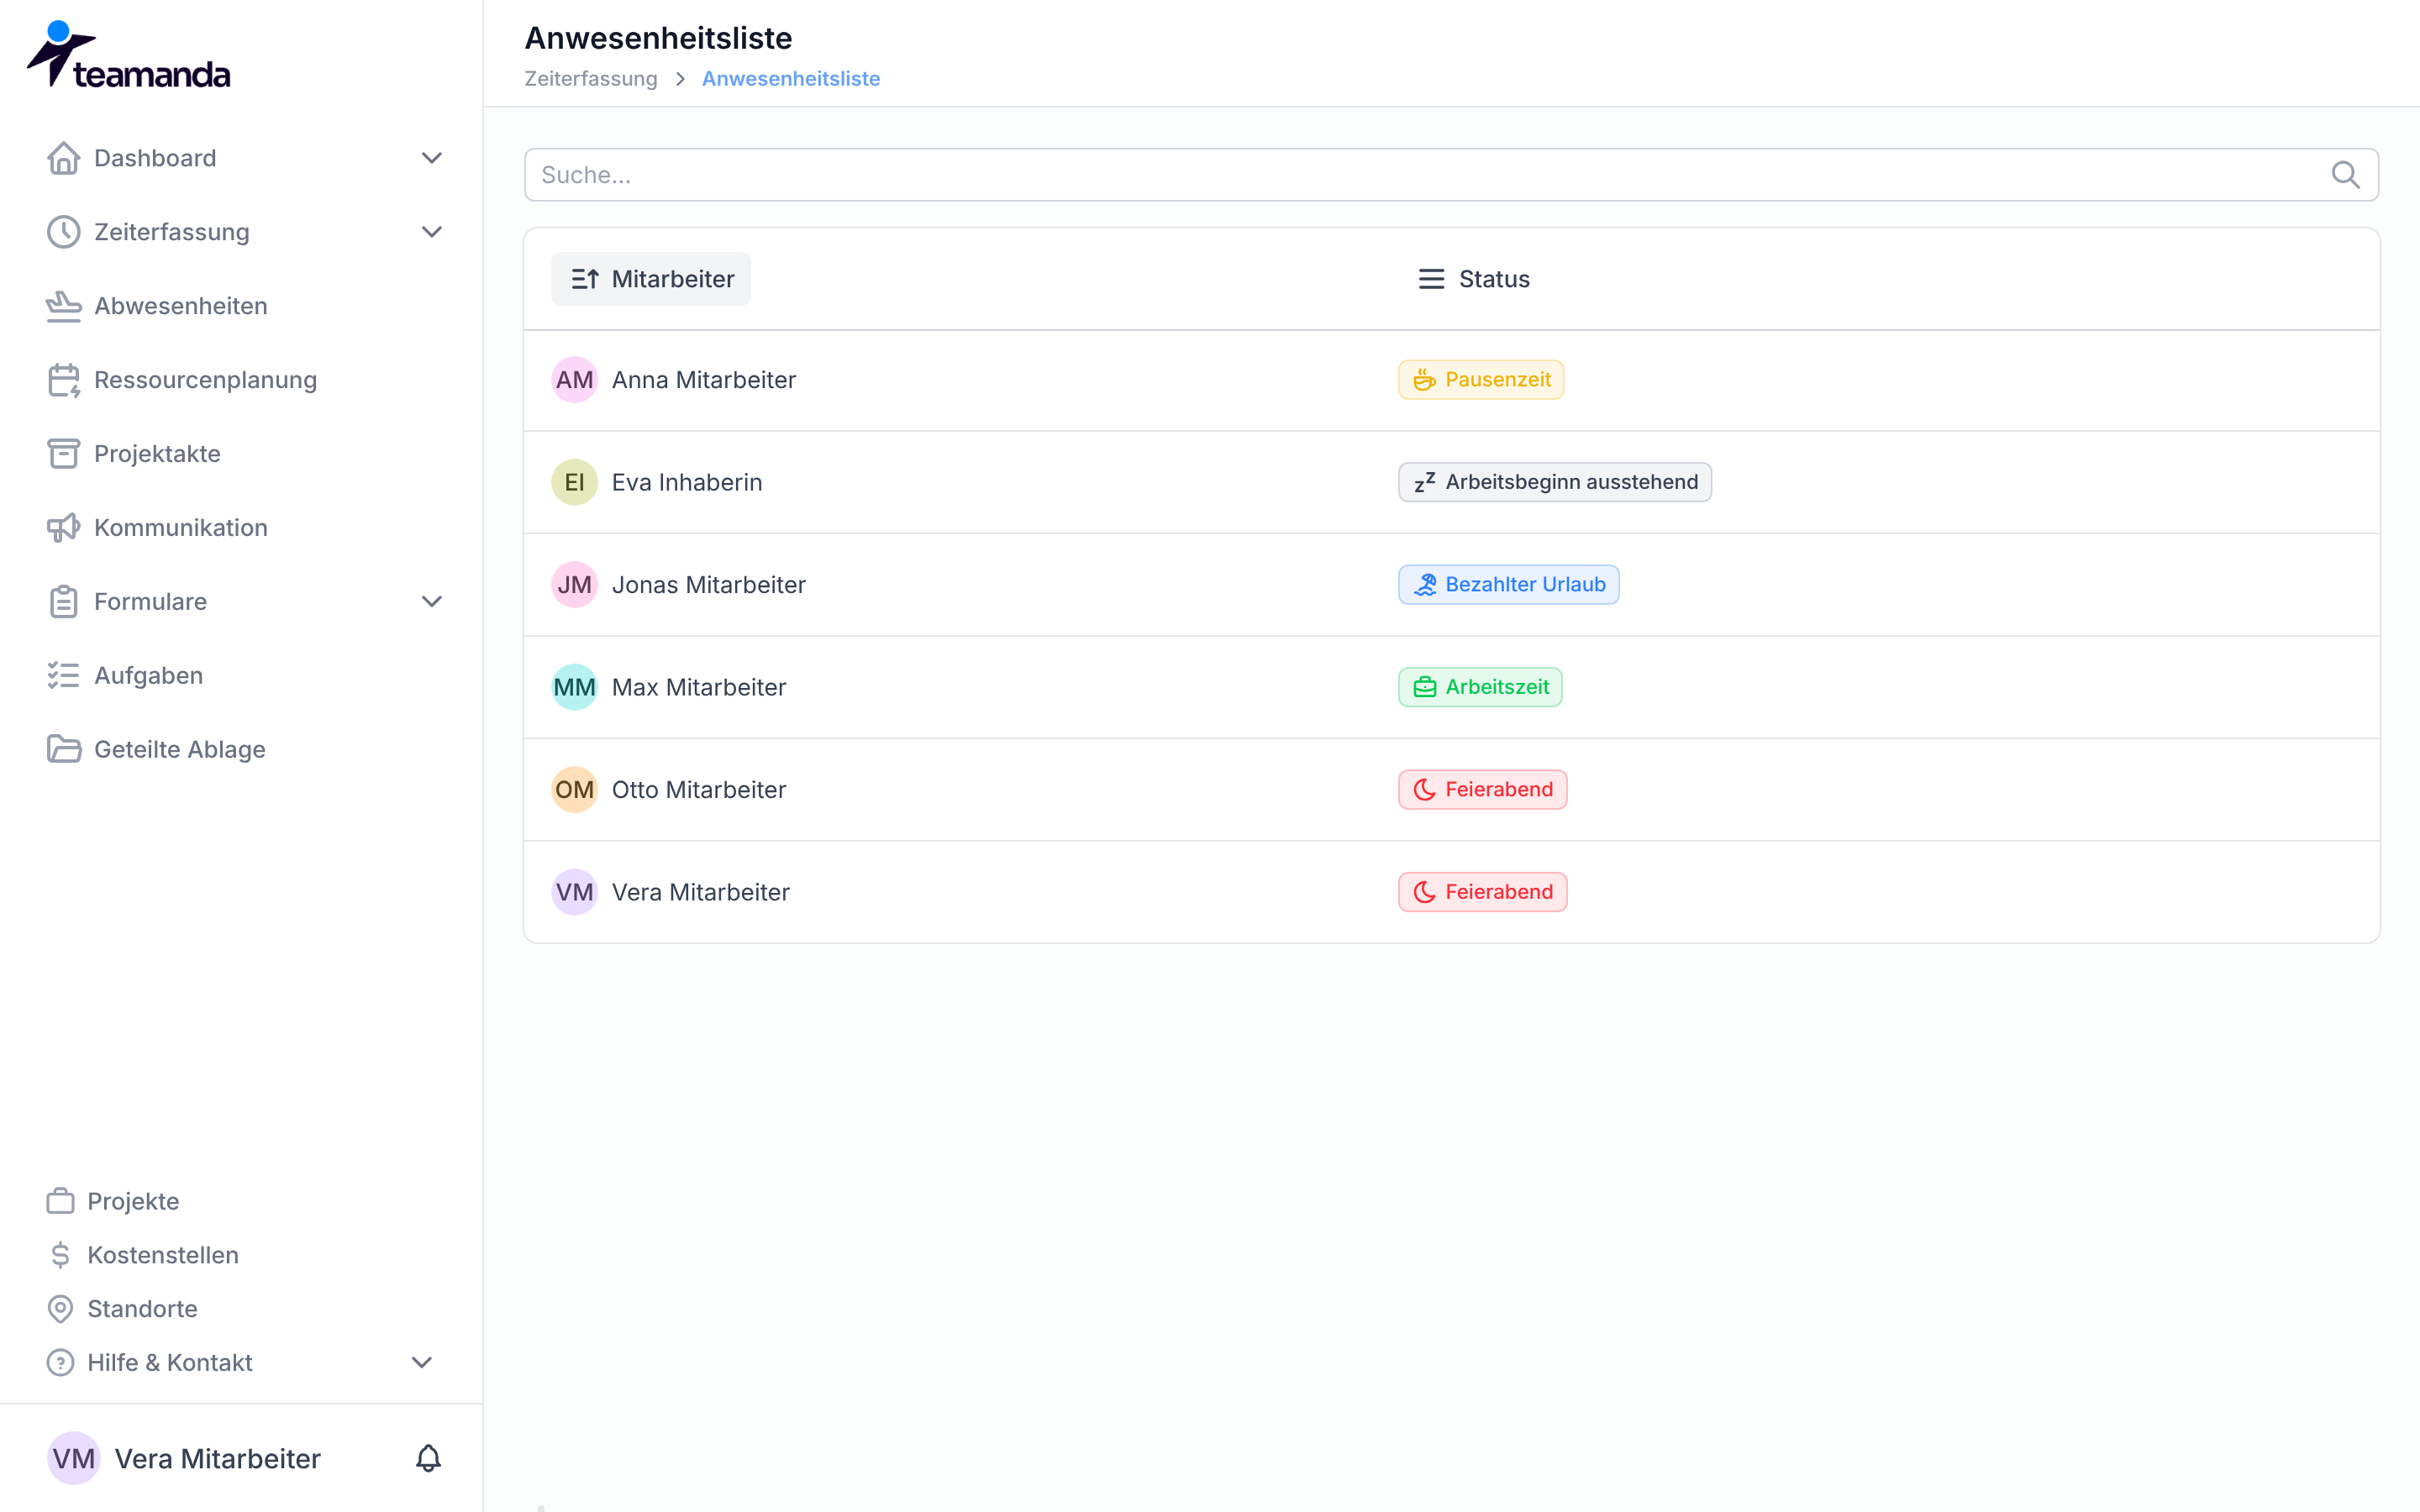Select the Jonas Mitarbeiter name
Viewport: 2420px width, 1512px height.
709,585
